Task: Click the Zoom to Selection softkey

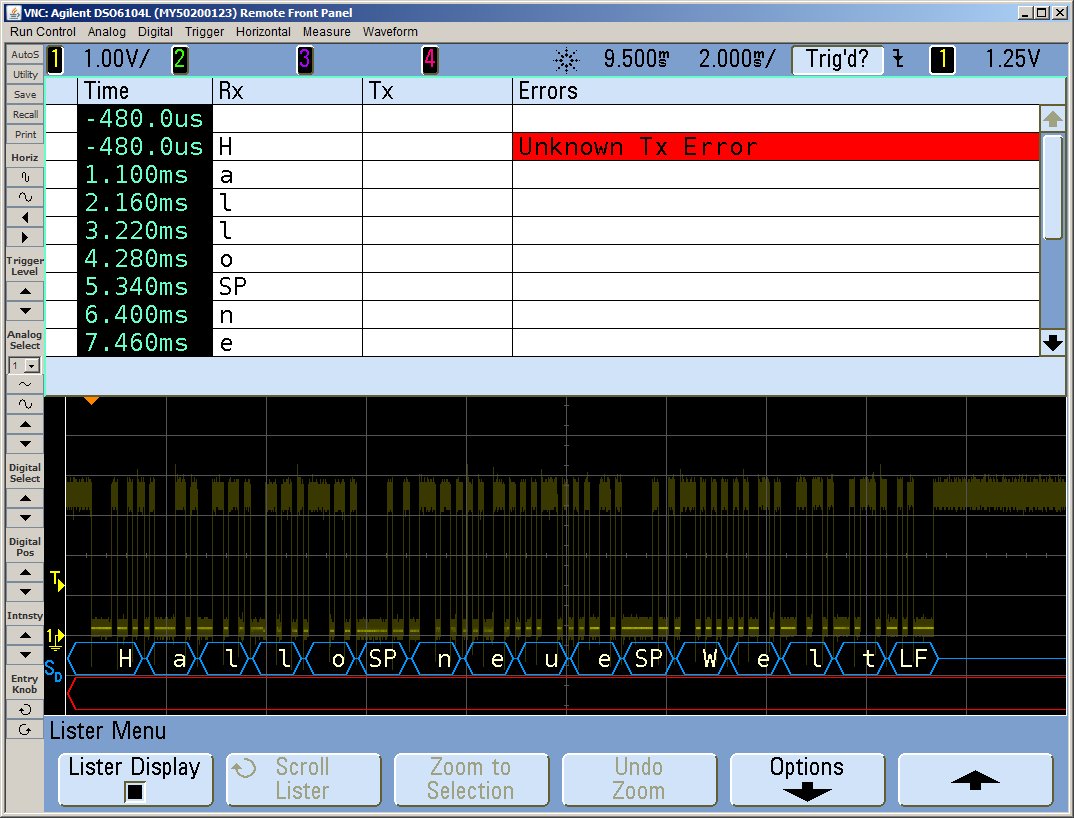Action: (471, 780)
